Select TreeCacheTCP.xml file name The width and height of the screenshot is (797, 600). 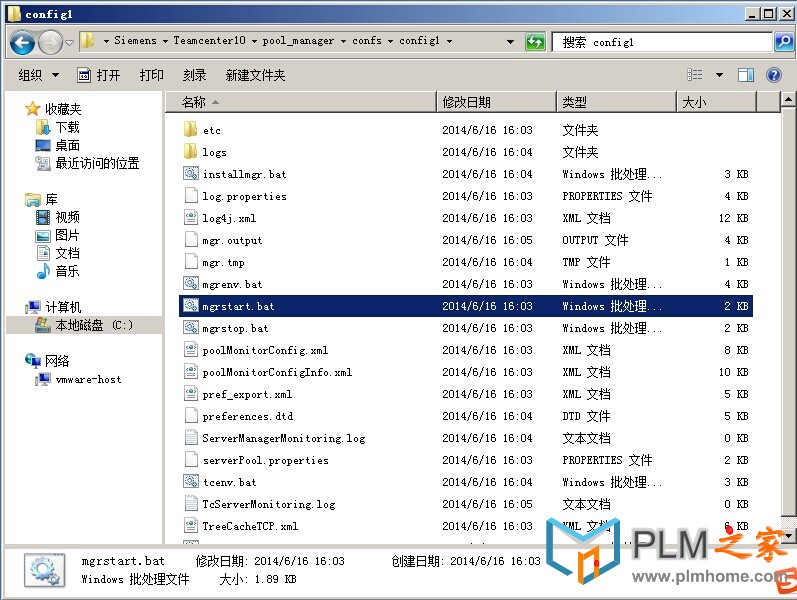pyautogui.click(x=250, y=526)
